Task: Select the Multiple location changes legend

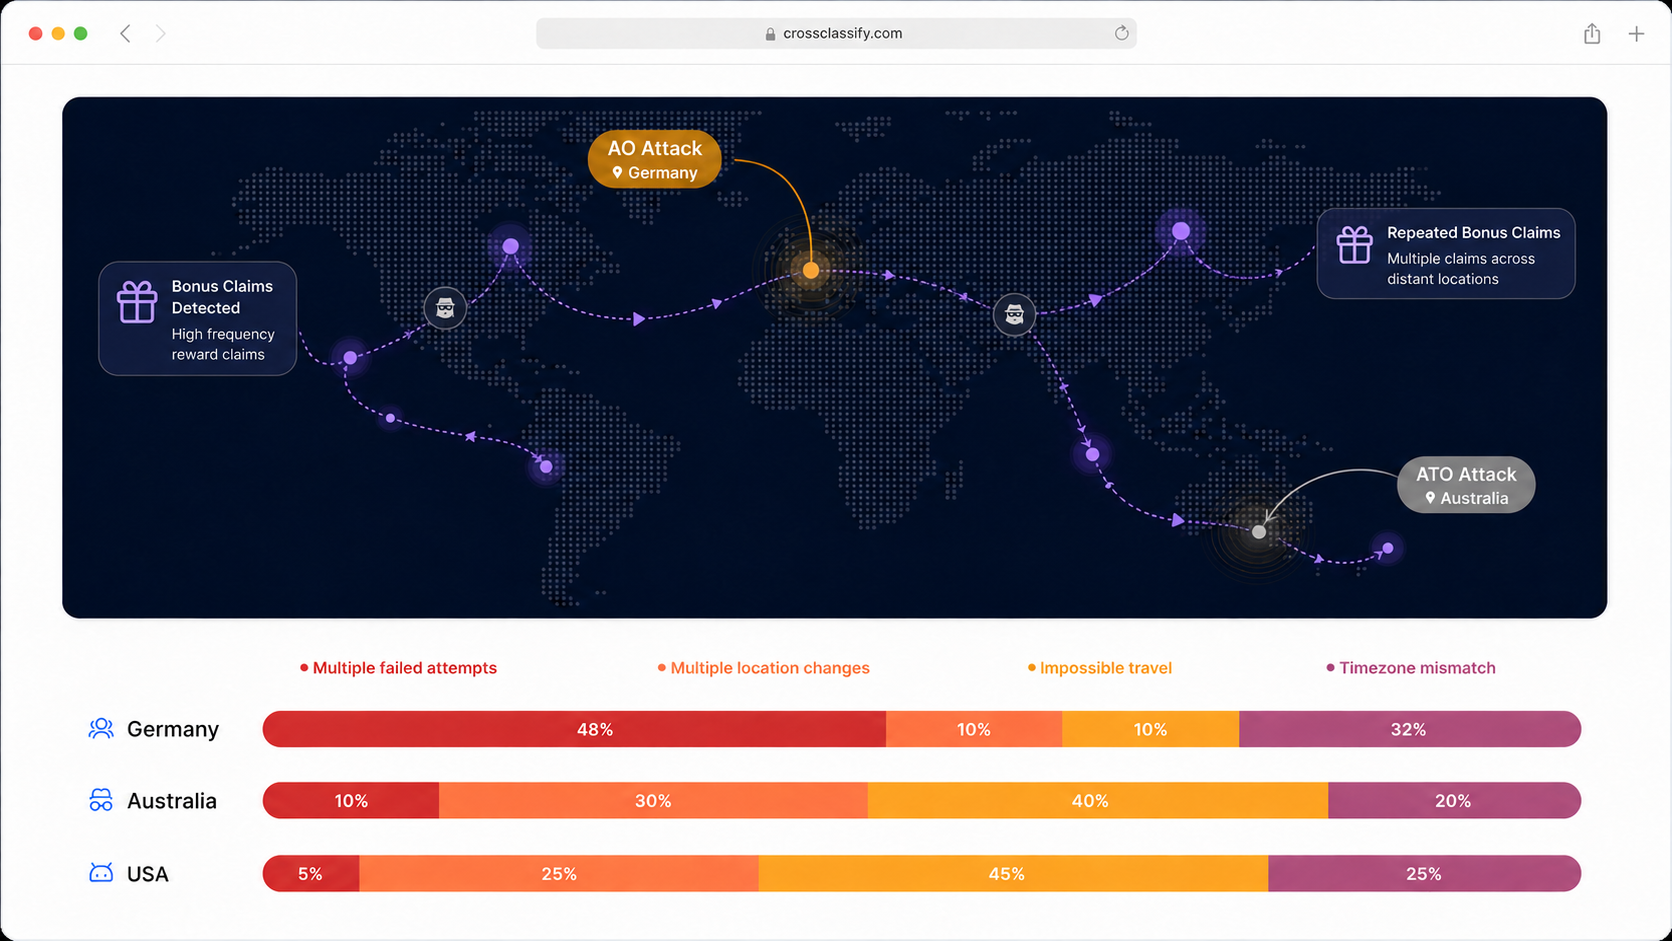Action: click(x=763, y=668)
